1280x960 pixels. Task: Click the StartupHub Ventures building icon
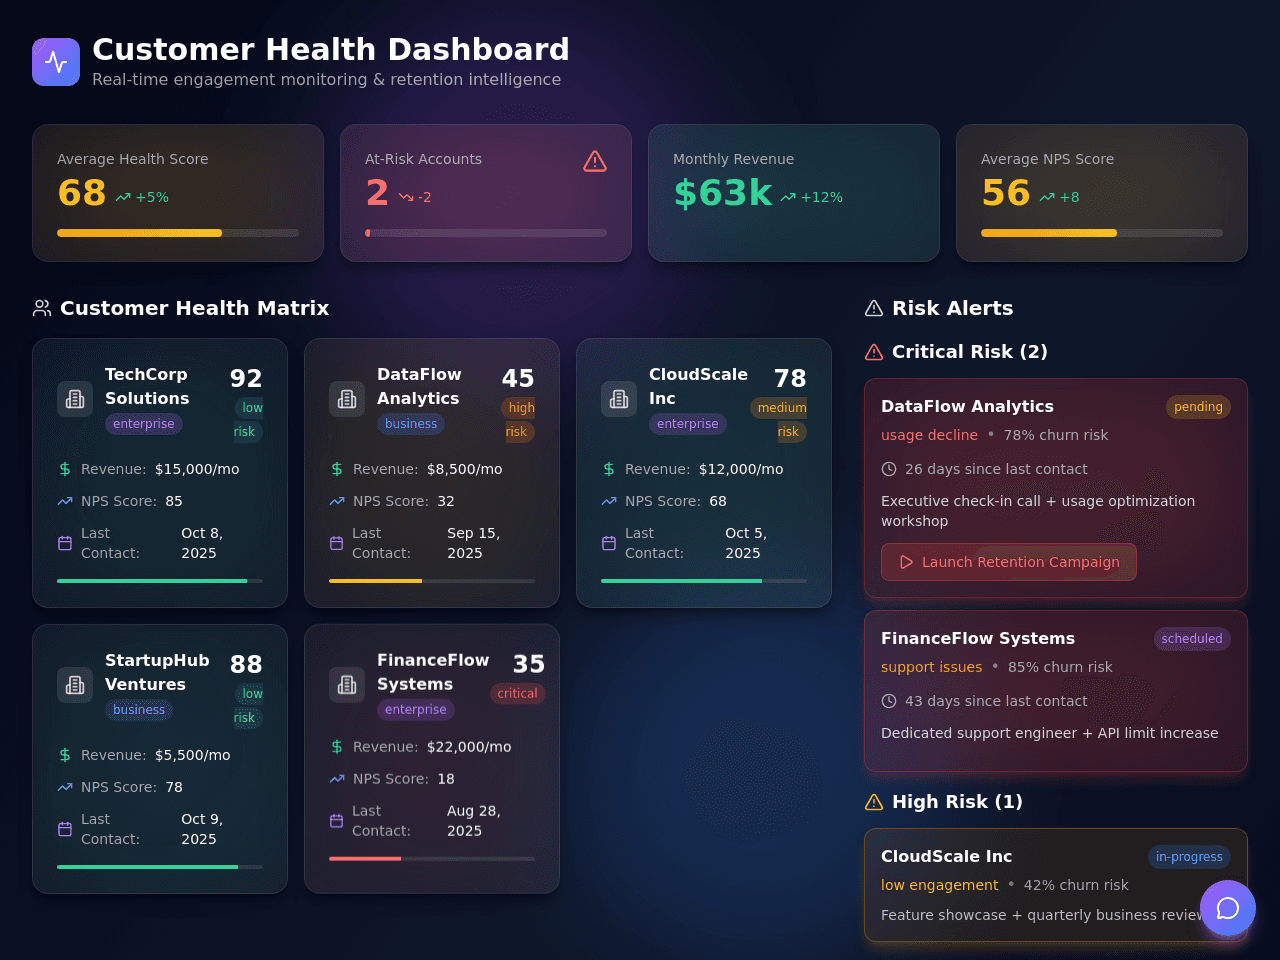click(75, 685)
